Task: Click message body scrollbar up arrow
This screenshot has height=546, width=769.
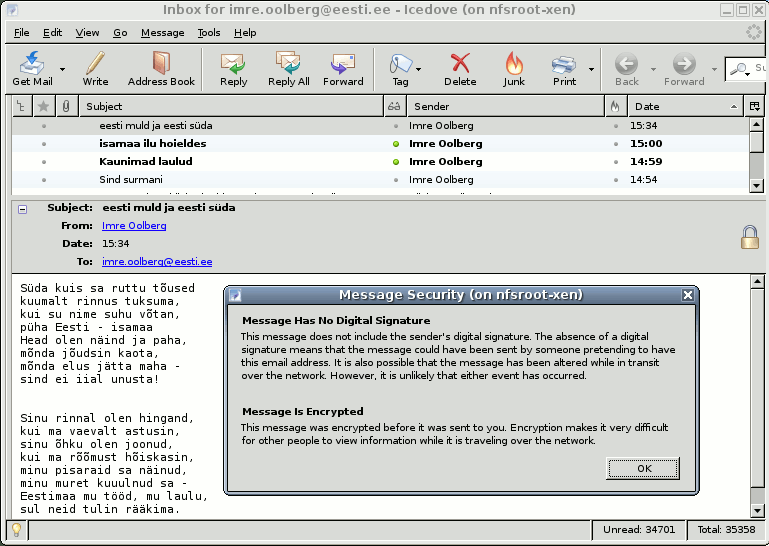Action: tap(757, 282)
